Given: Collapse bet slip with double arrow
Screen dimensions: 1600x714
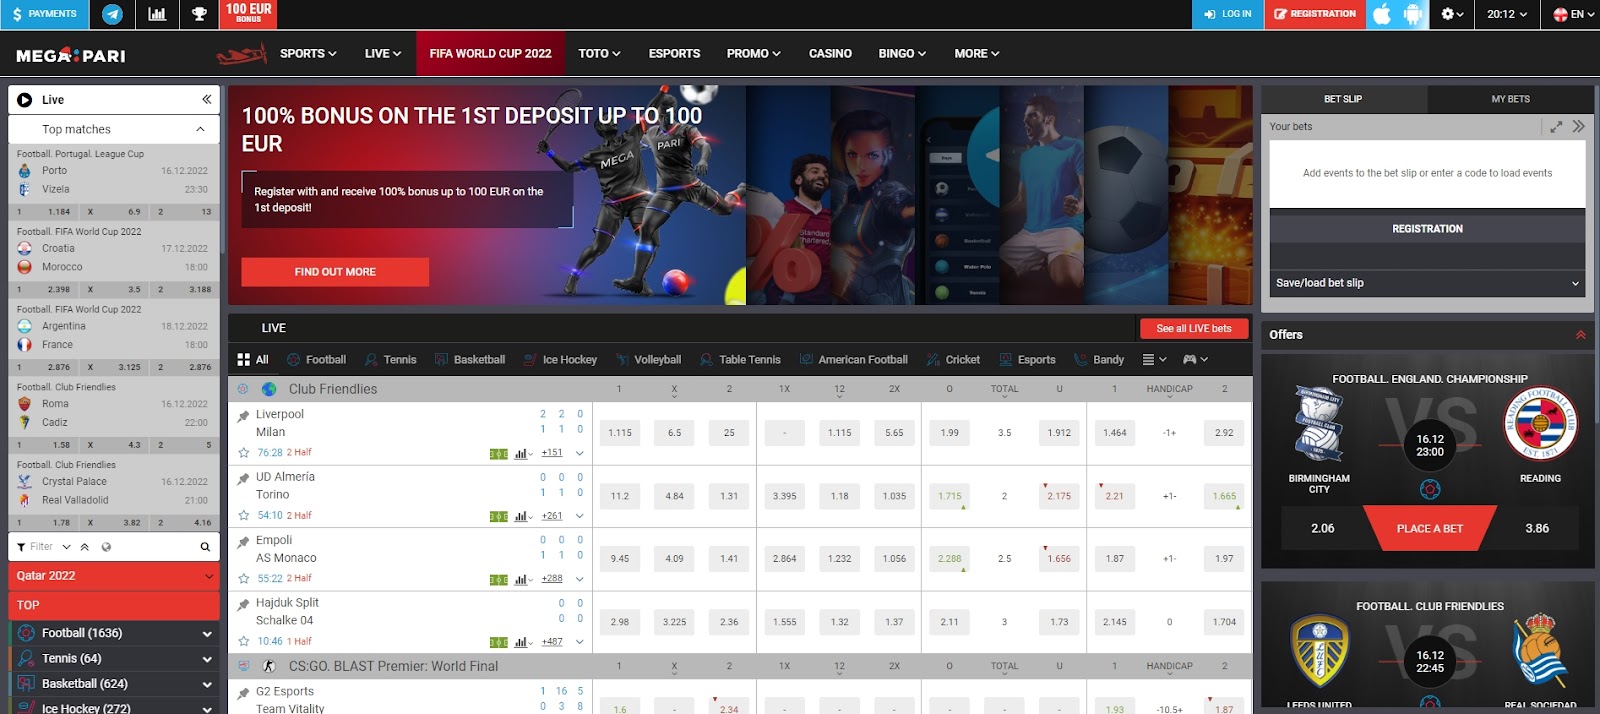Looking at the screenshot, I should pyautogui.click(x=1578, y=127).
